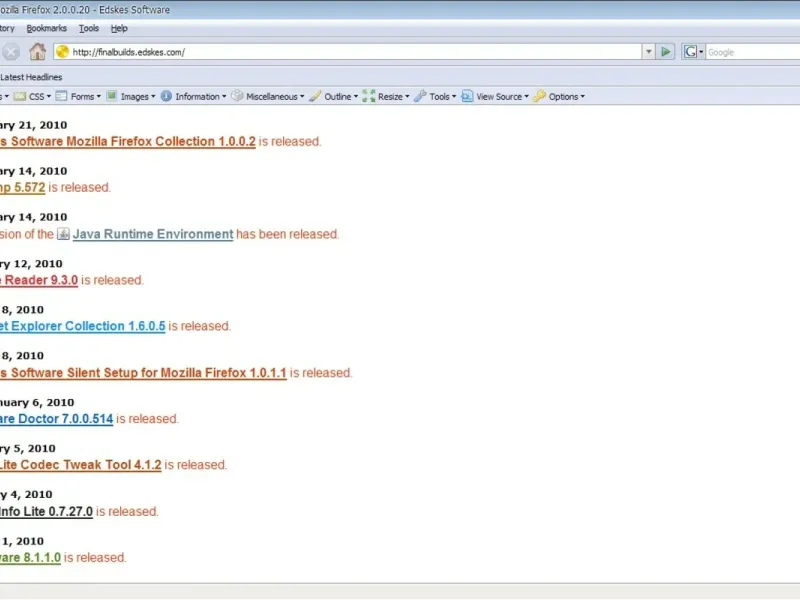The height and width of the screenshot is (600, 800).
Task: Click the 'has been released.' text
Action: click(x=287, y=234)
